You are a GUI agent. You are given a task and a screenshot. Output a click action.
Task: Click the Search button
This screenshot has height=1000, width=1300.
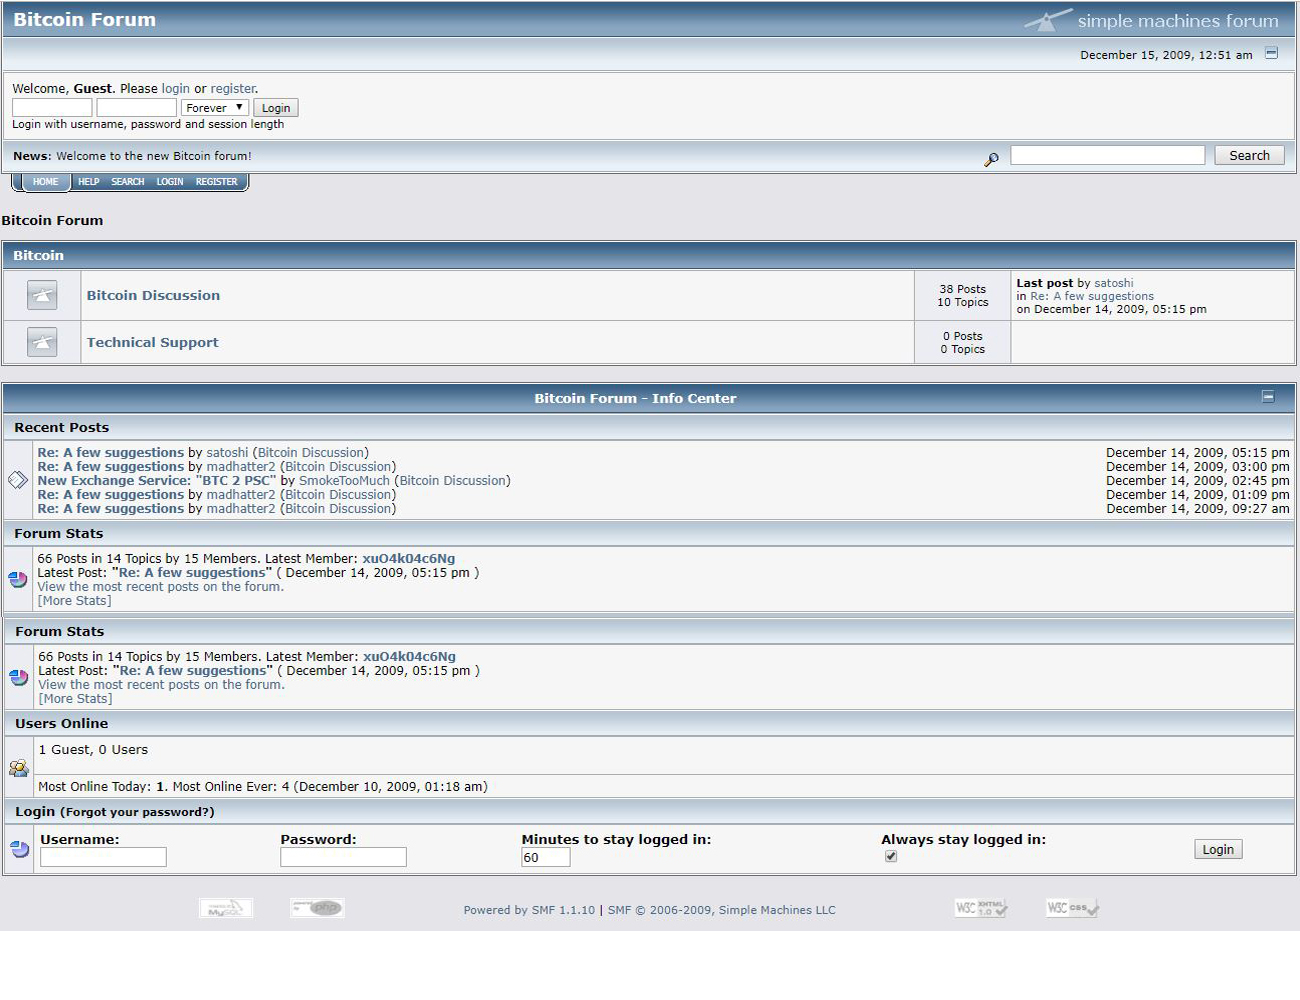click(x=1249, y=155)
